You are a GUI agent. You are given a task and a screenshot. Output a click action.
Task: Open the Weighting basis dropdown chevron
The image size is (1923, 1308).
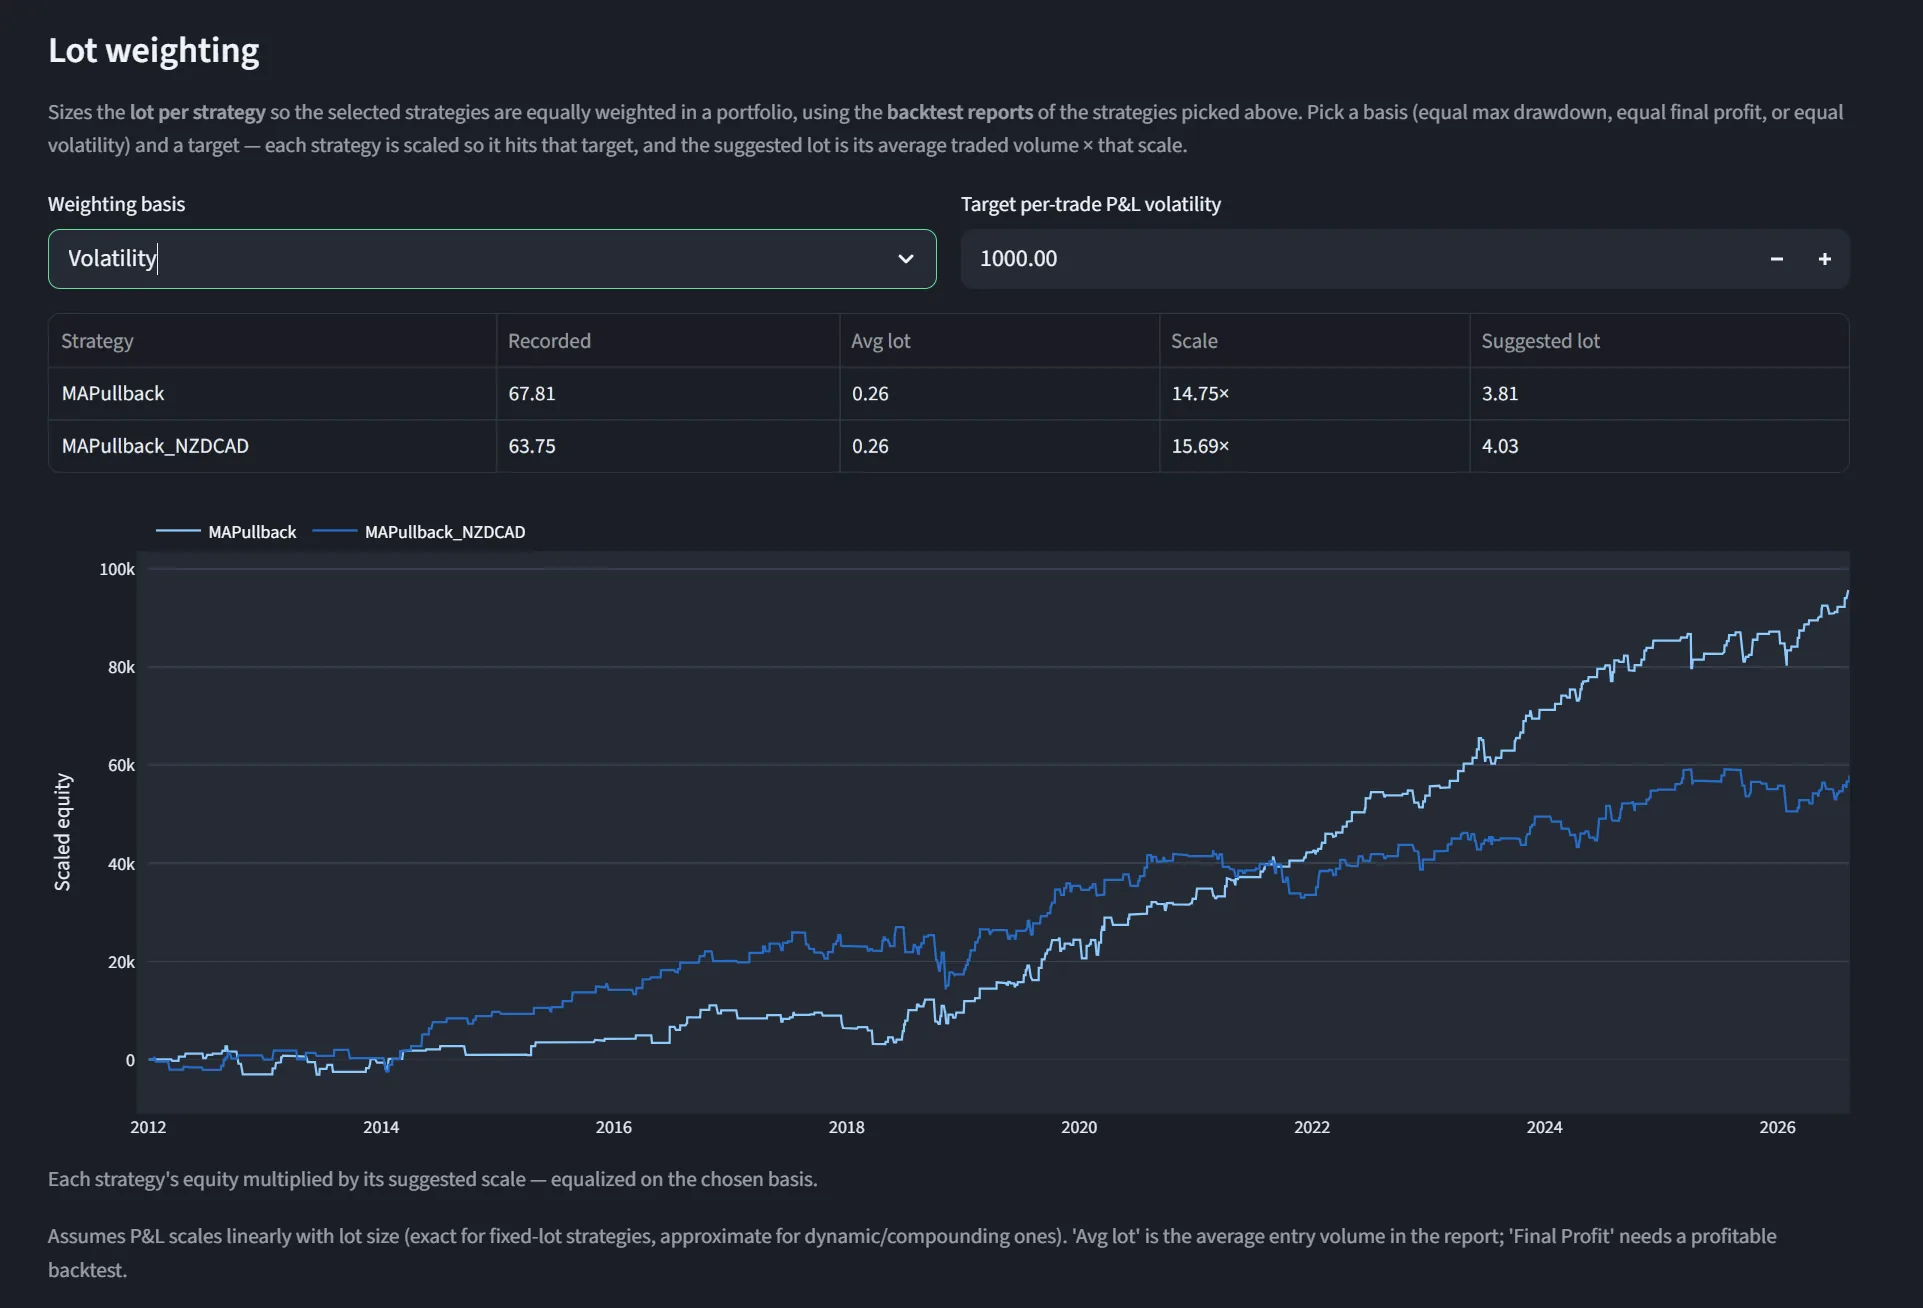click(x=905, y=259)
